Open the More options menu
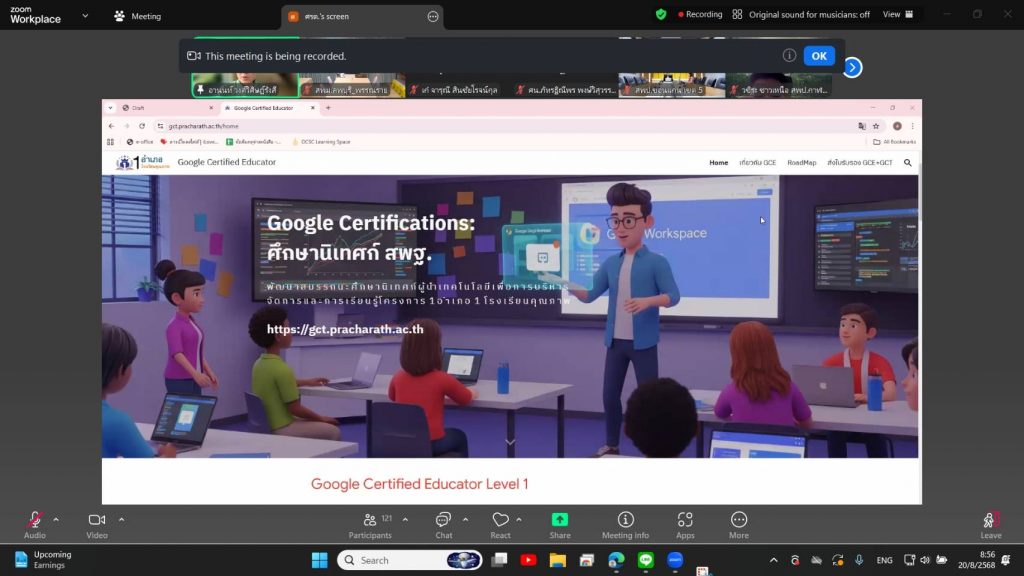 click(739, 524)
